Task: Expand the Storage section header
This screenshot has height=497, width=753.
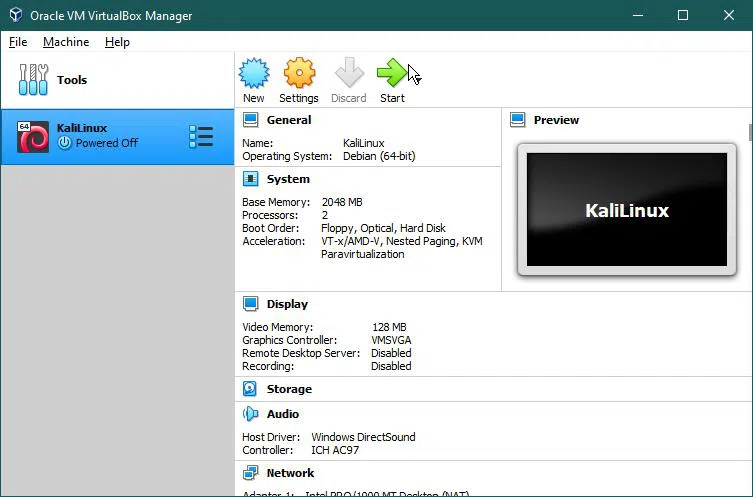Action: point(289,389)
